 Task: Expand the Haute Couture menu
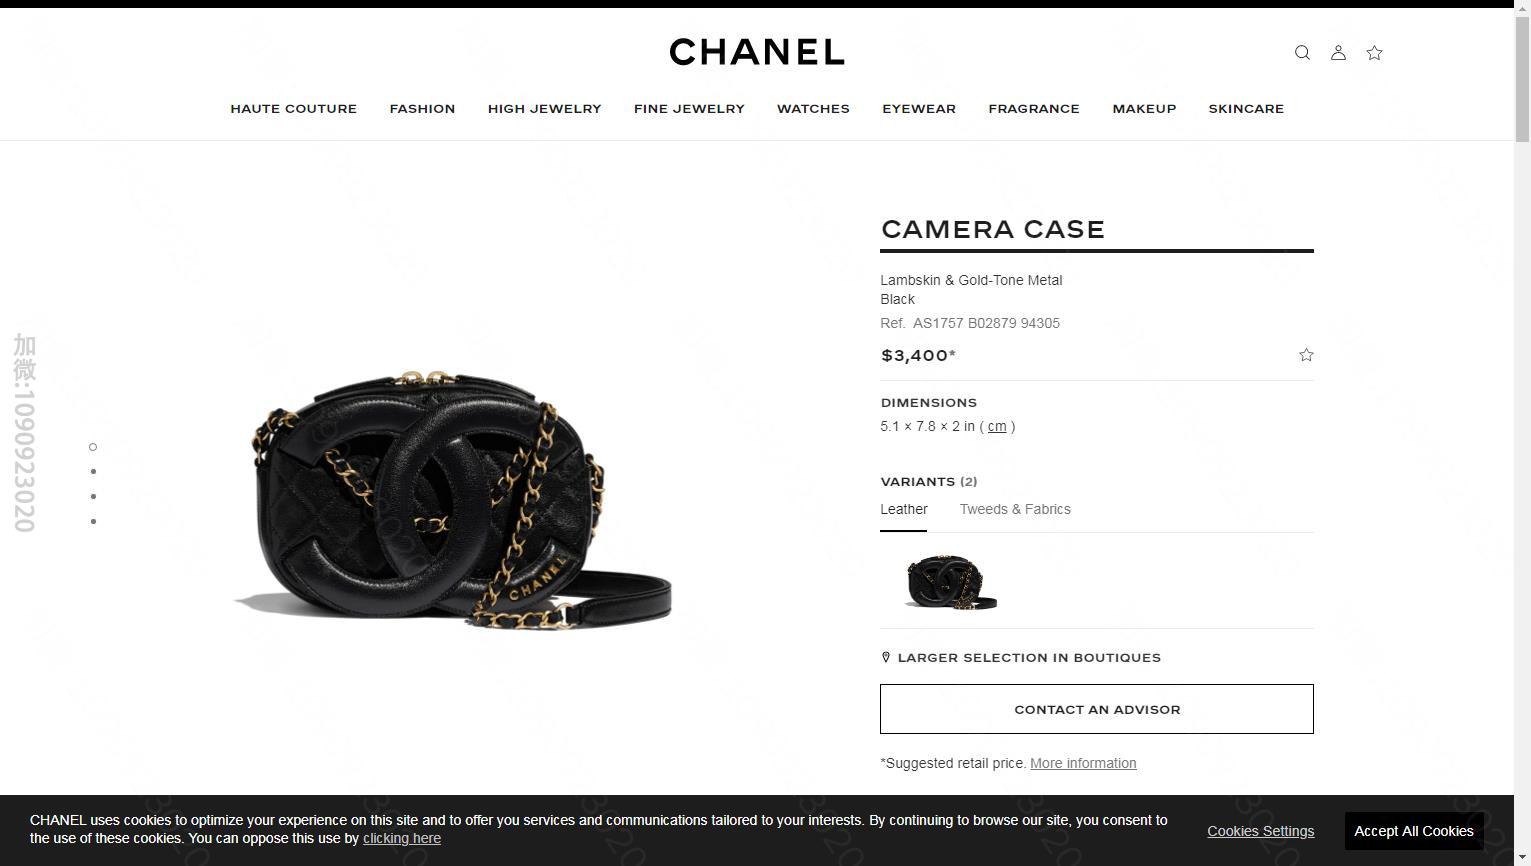pos(294,109)
